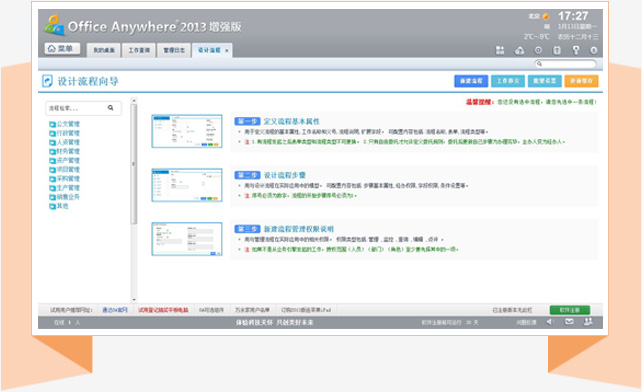Click the orange button in wizard header
The width and height of the screenshot is (642, 392).
[x=581, y=81]
